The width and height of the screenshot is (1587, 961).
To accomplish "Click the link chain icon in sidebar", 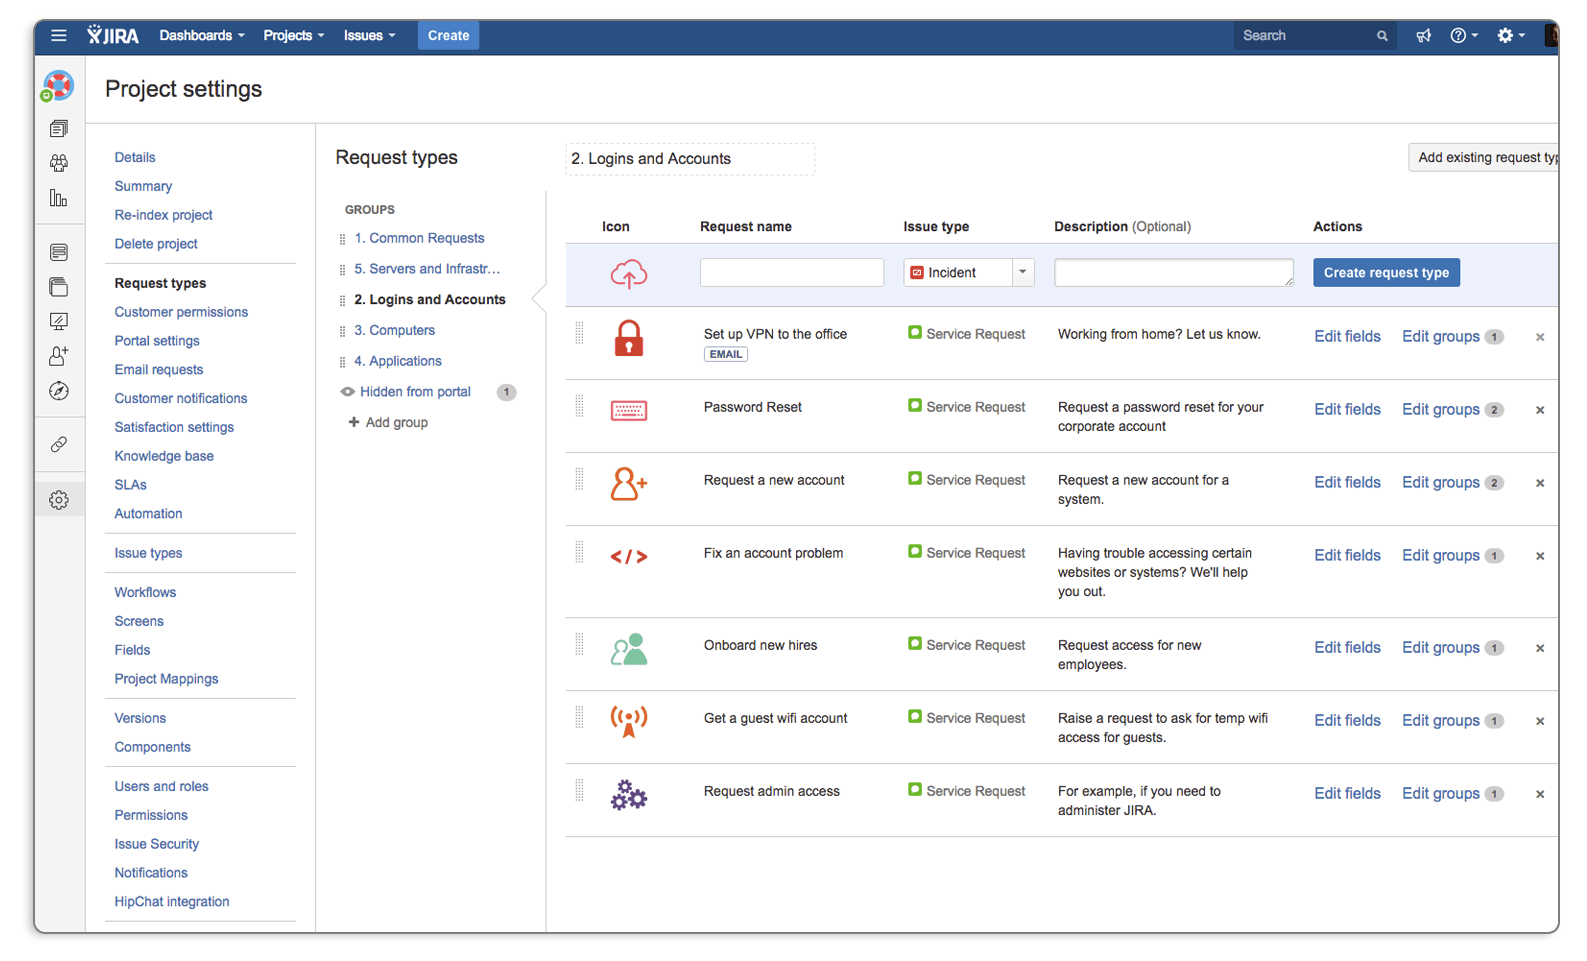I will point(59,444).
